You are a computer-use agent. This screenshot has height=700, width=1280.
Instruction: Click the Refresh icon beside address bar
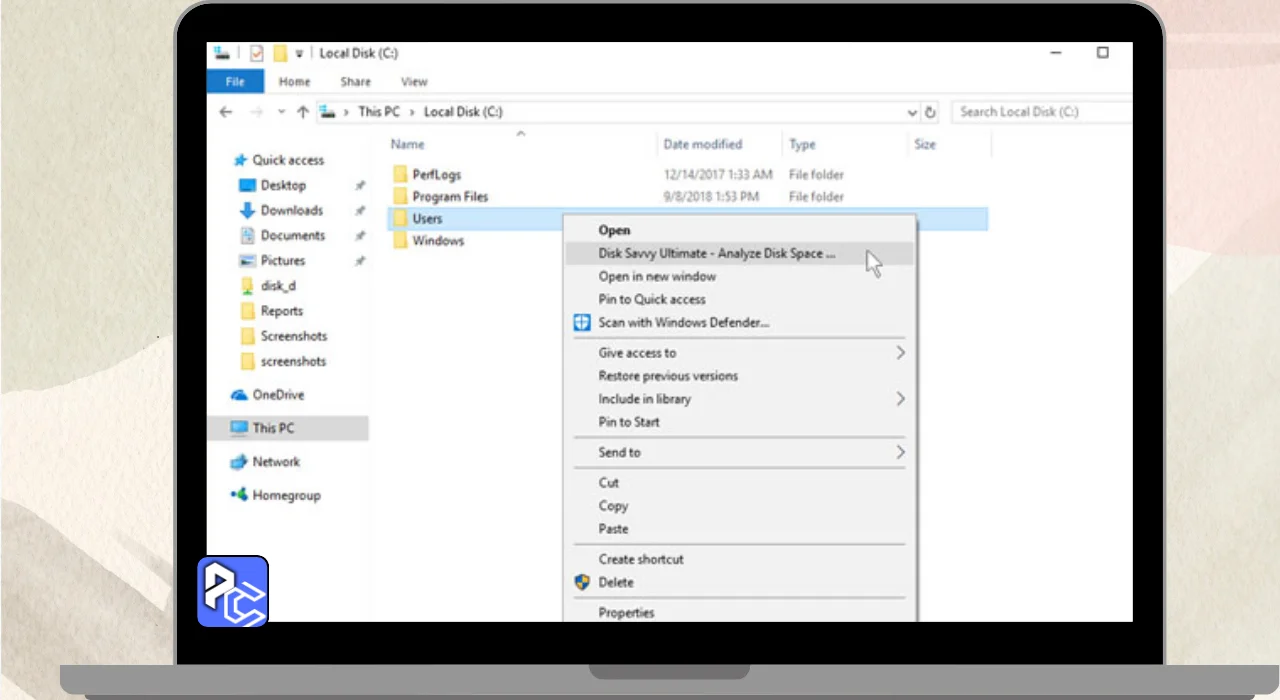pos(931,113)
